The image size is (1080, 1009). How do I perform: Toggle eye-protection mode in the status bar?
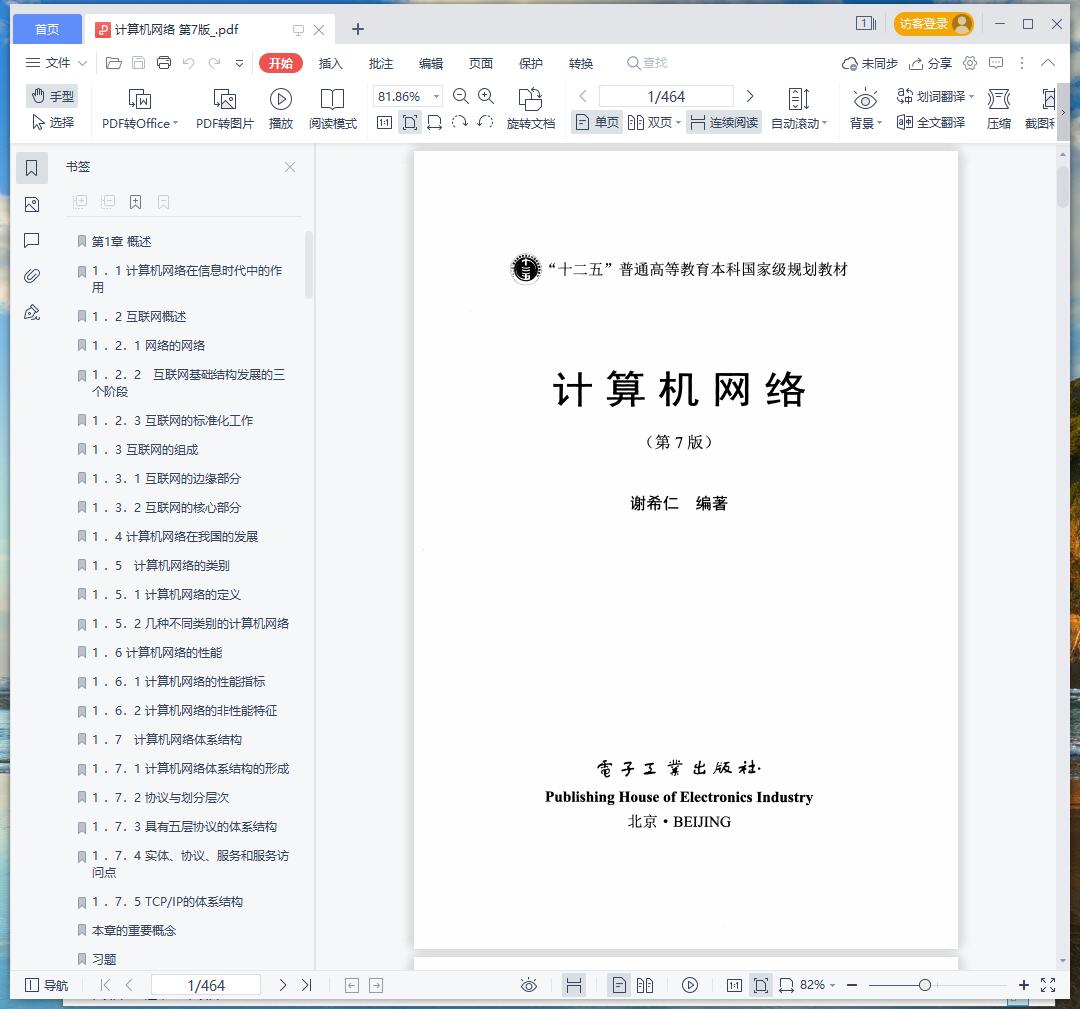point(529,986)
